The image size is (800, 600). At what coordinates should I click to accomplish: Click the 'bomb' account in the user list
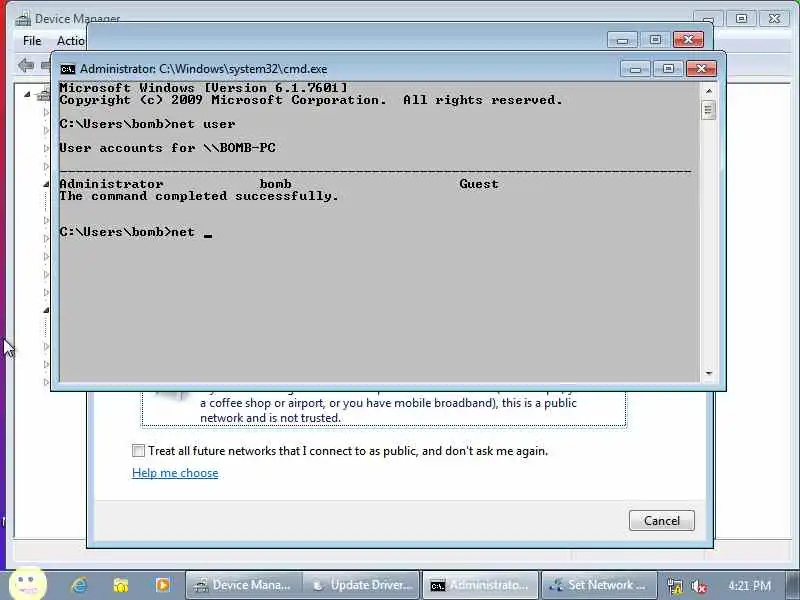point(276,184)
